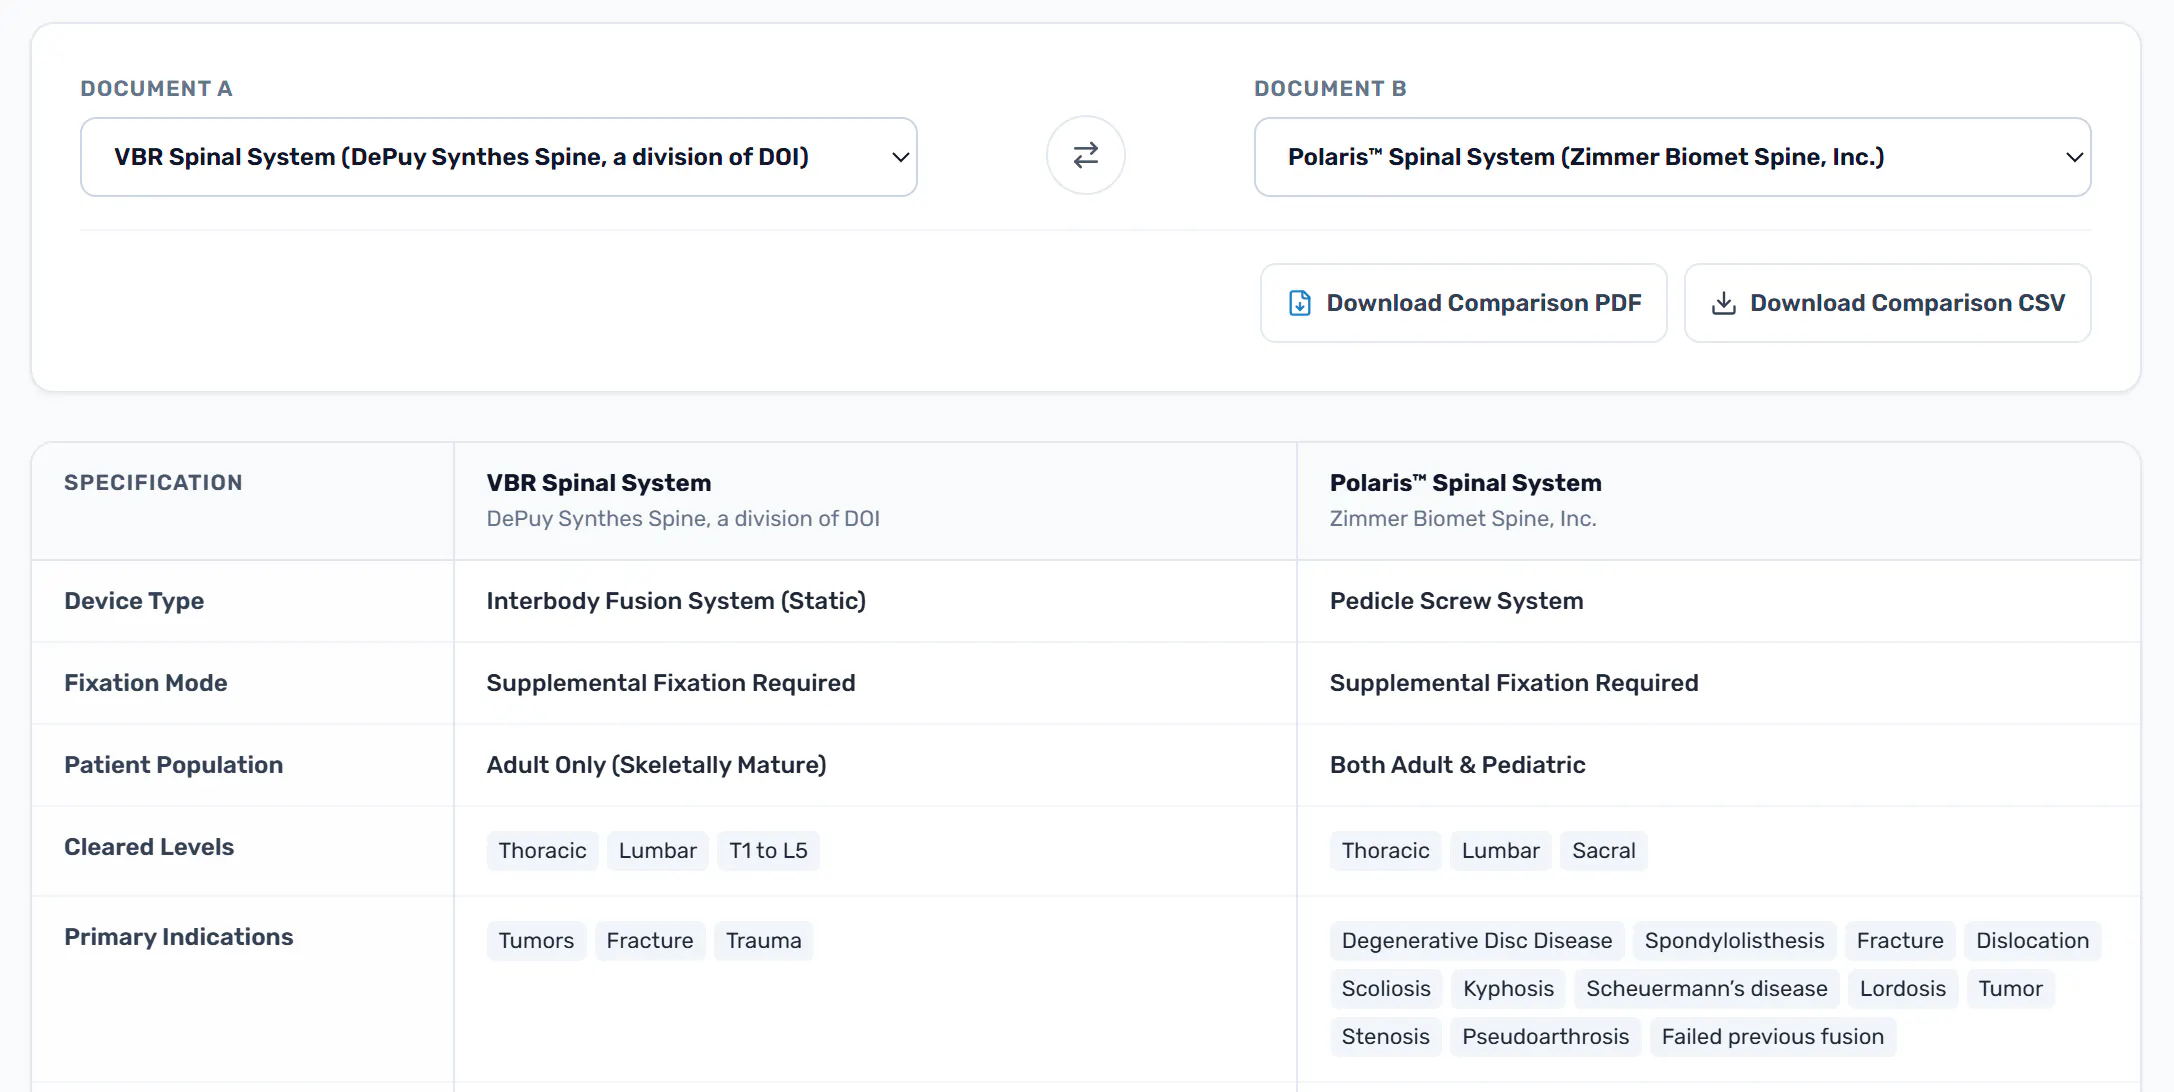Viewport: 2174px width, 1092px height.
Task: Click the Lordosis tag
Action: (x=1902, y=989)
